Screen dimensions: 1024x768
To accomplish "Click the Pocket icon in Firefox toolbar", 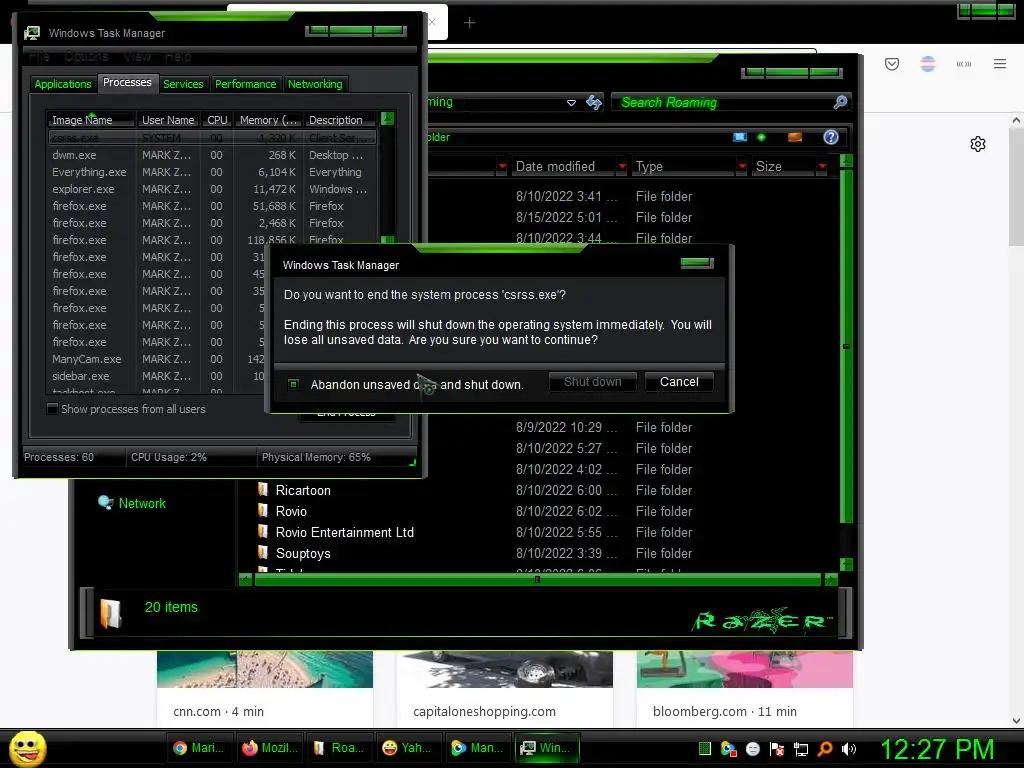I will pyautogui.click(x=892, y=63).
